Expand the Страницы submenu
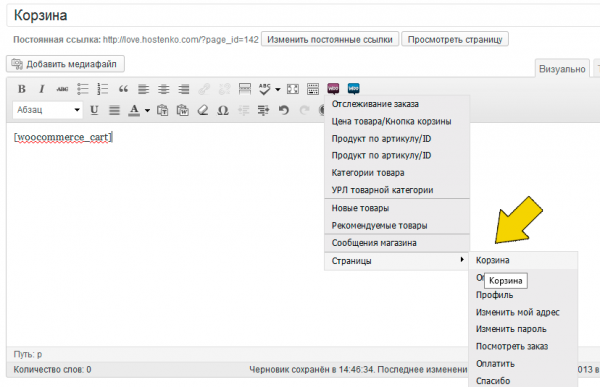This screenshot has width=600, height=387. pos(397,261)
